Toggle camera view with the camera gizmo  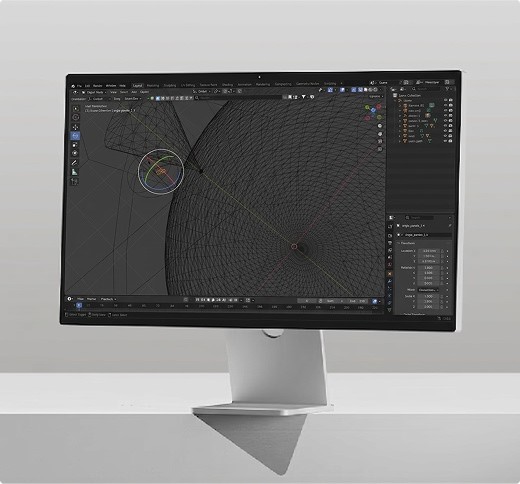coord(380,142)
